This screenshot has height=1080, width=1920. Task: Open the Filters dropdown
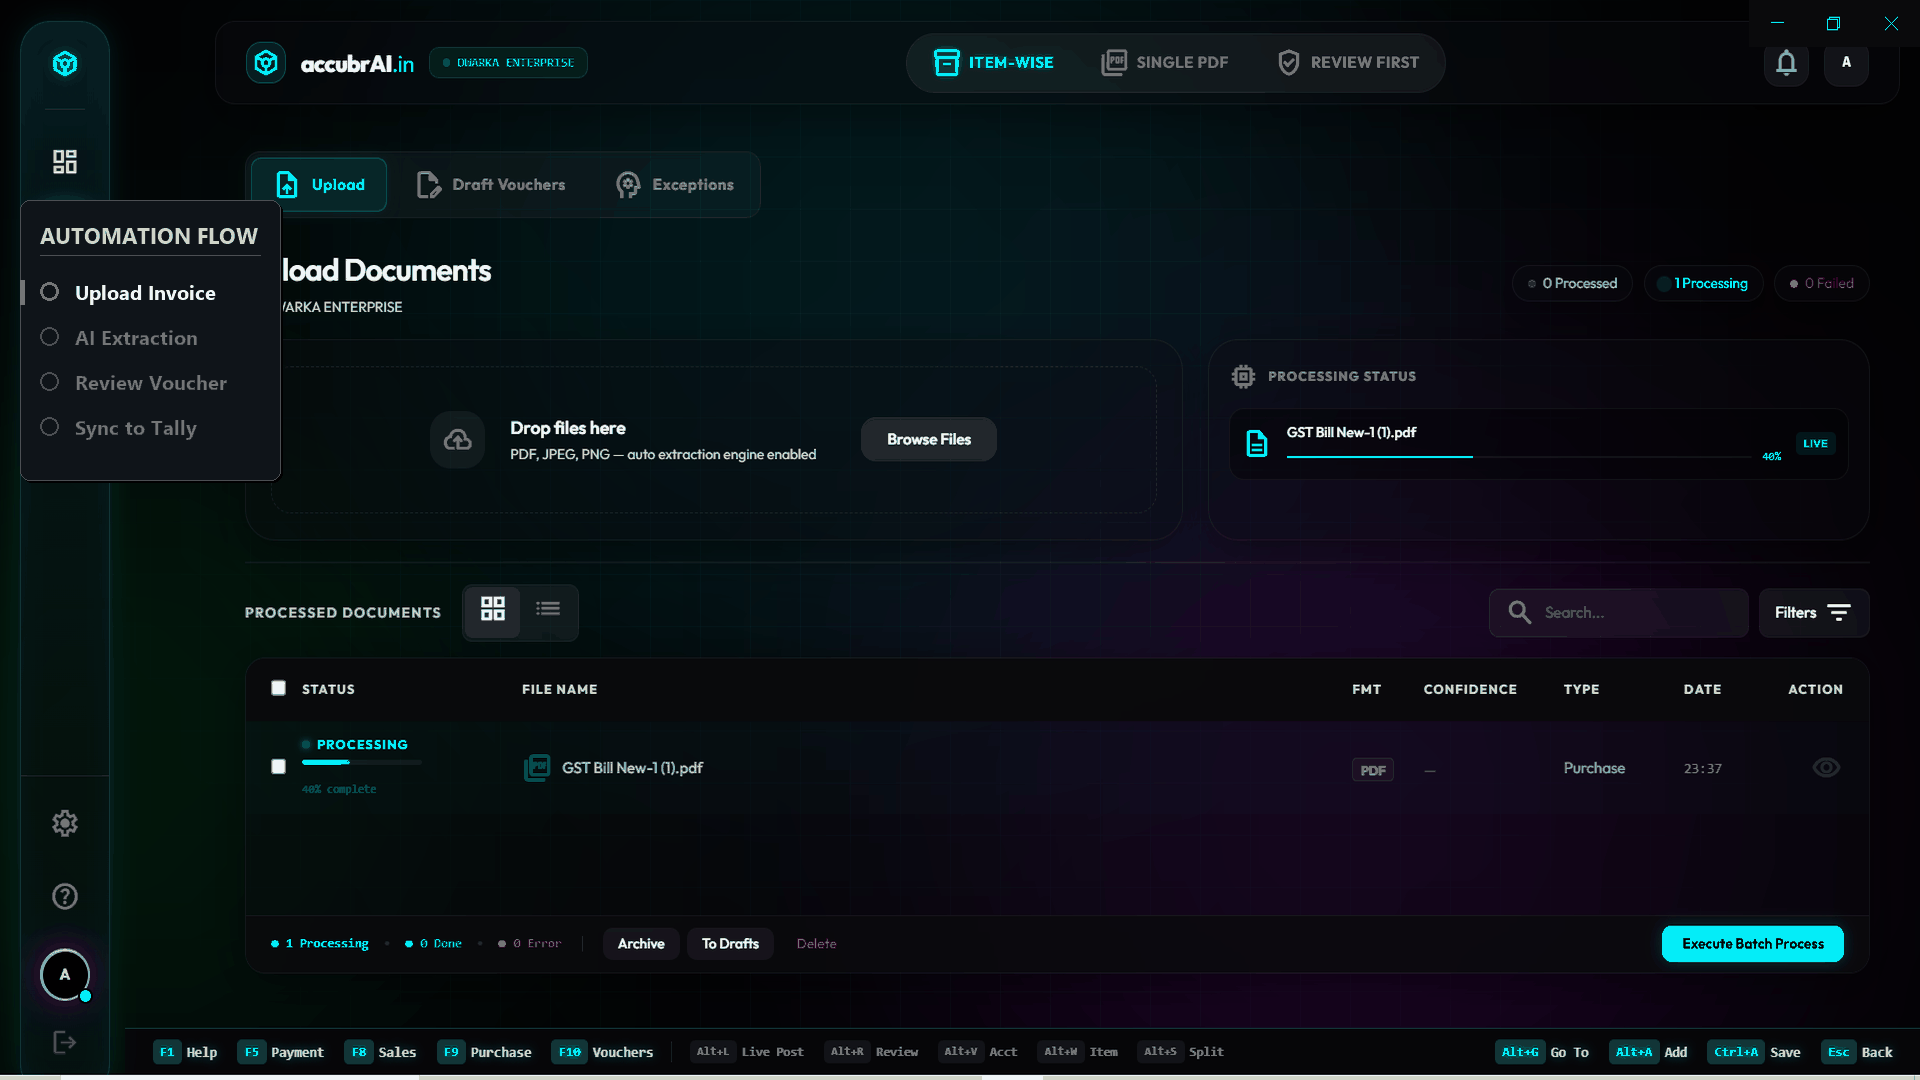[x=1813, y=613]
